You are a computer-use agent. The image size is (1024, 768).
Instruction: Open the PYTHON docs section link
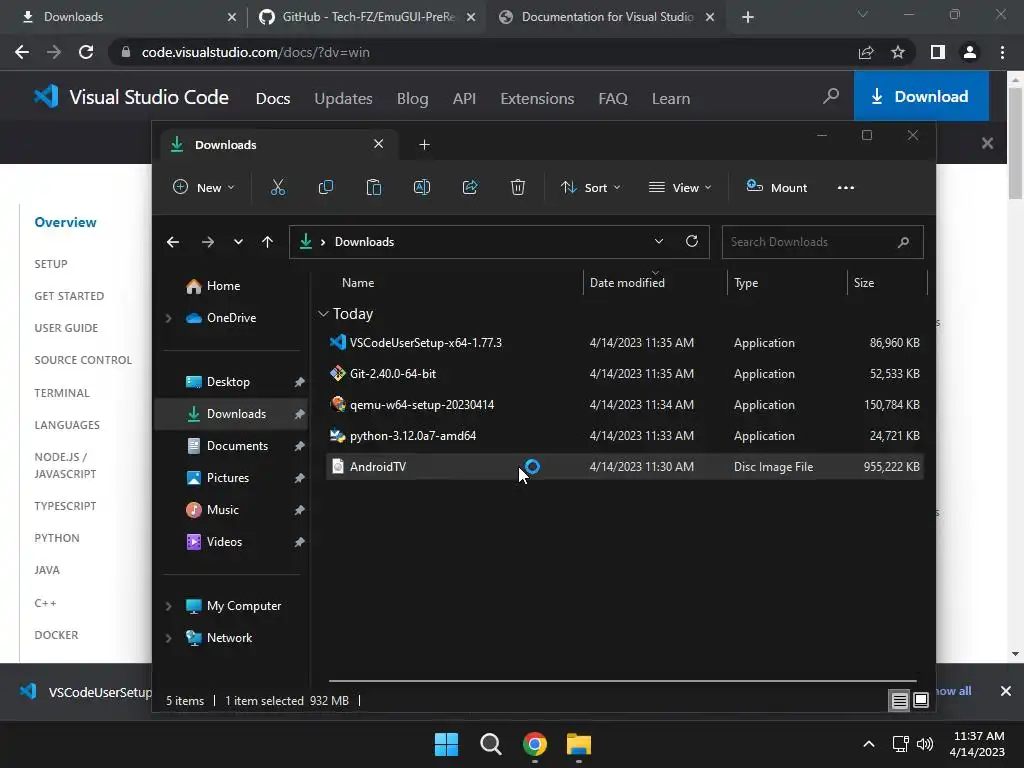point(57,538)
